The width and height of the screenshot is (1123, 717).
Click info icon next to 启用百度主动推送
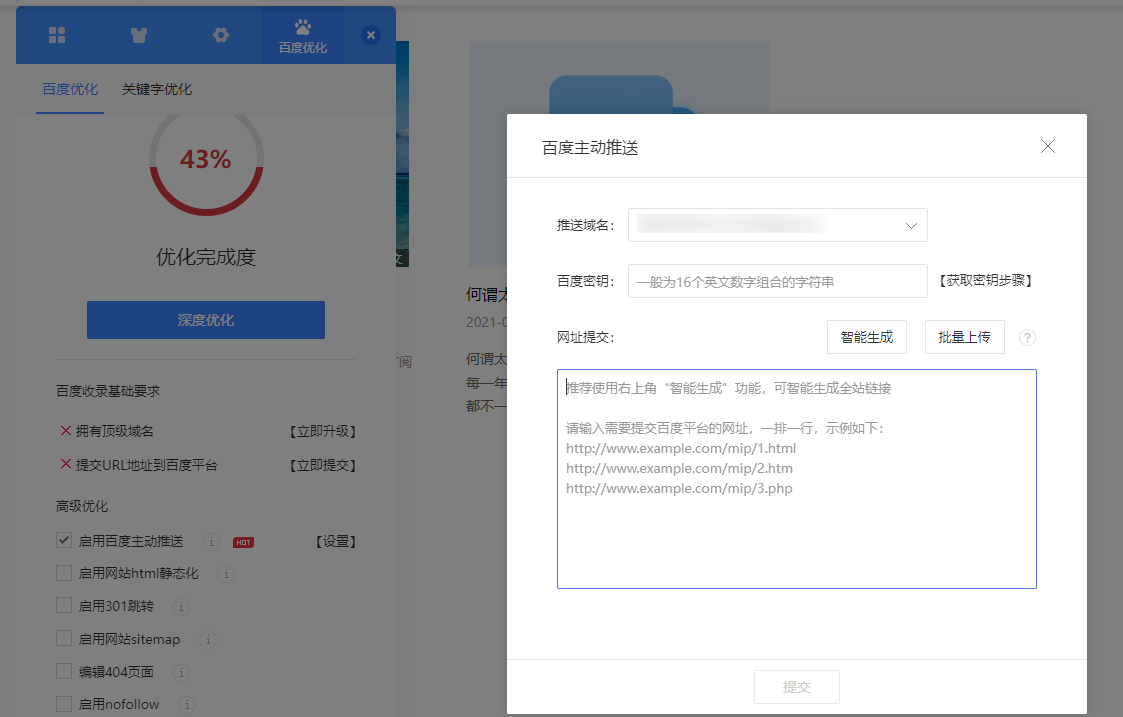[x=211, y=542]
